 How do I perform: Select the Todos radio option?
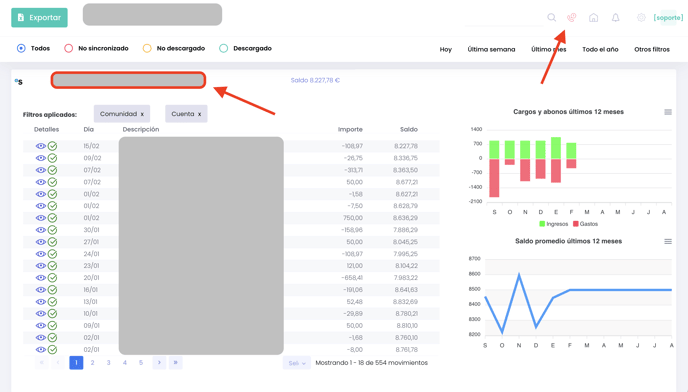tap(21, 48)
